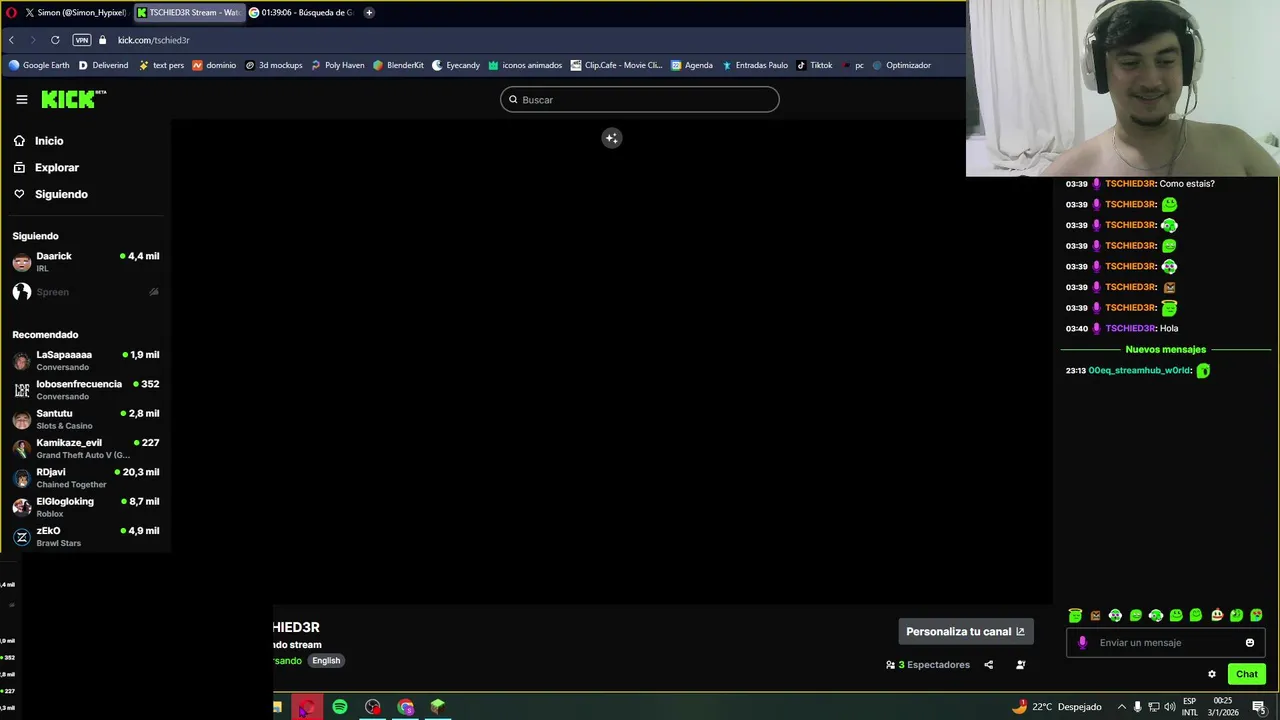
Task: Open the Minecraft block icon on taskbar
Action: 437,707
